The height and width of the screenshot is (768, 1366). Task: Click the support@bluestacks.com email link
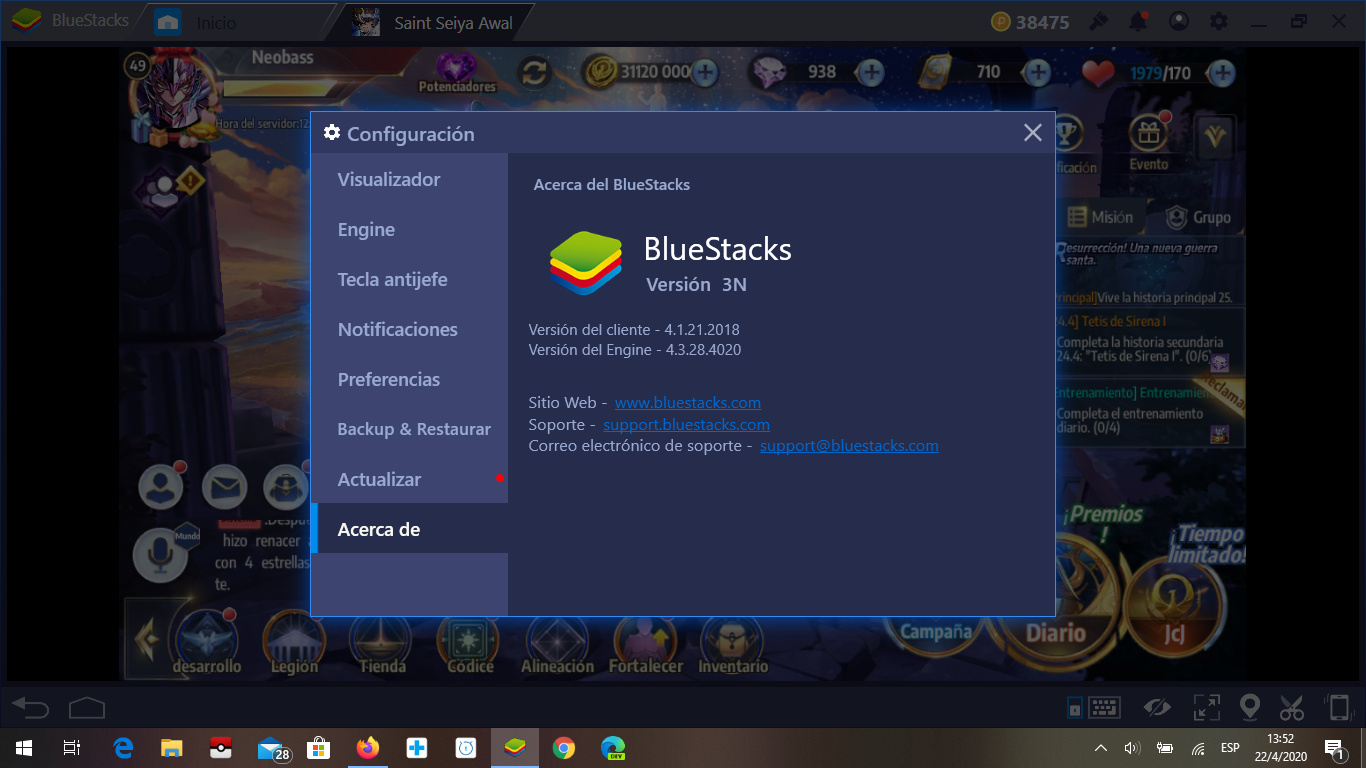pyautogui.click(x=849, y=445)
